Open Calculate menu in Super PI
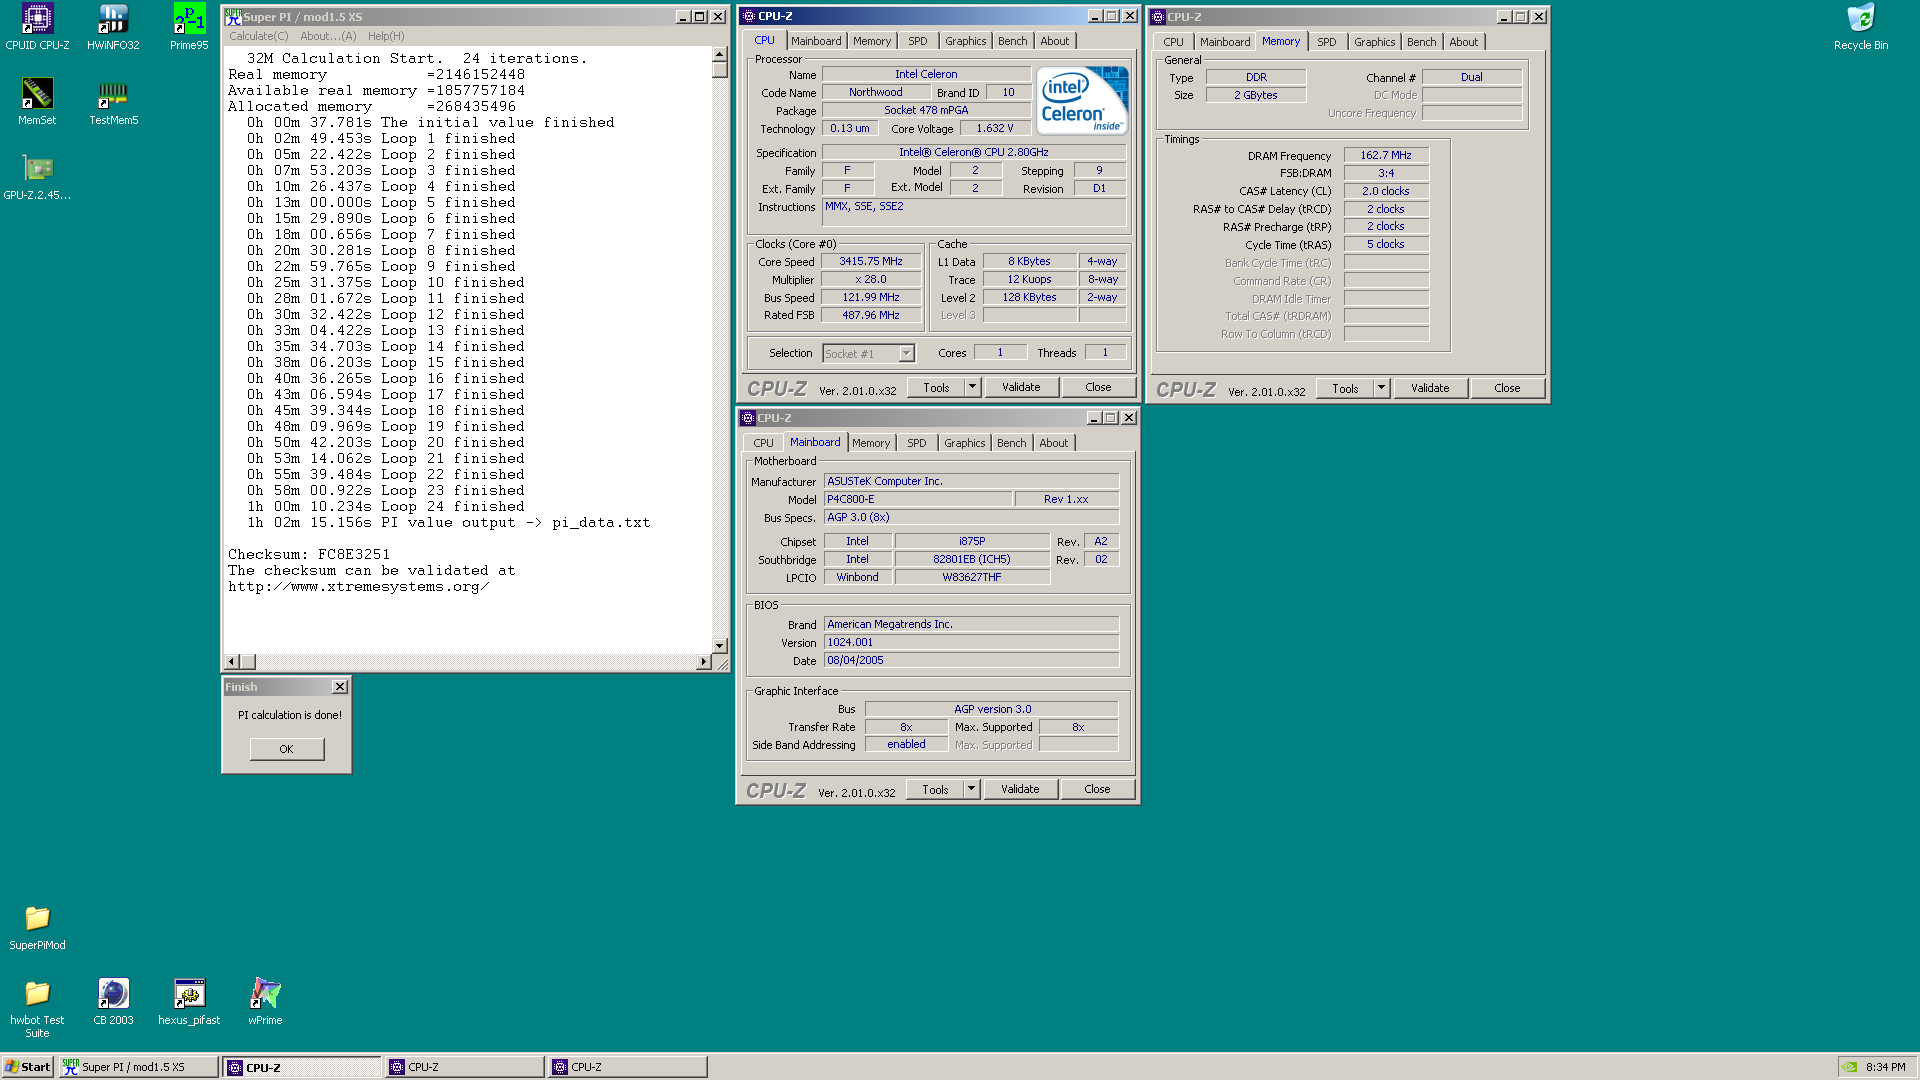The width and height of the screenshot is (1920, 1080). (258, 36)
